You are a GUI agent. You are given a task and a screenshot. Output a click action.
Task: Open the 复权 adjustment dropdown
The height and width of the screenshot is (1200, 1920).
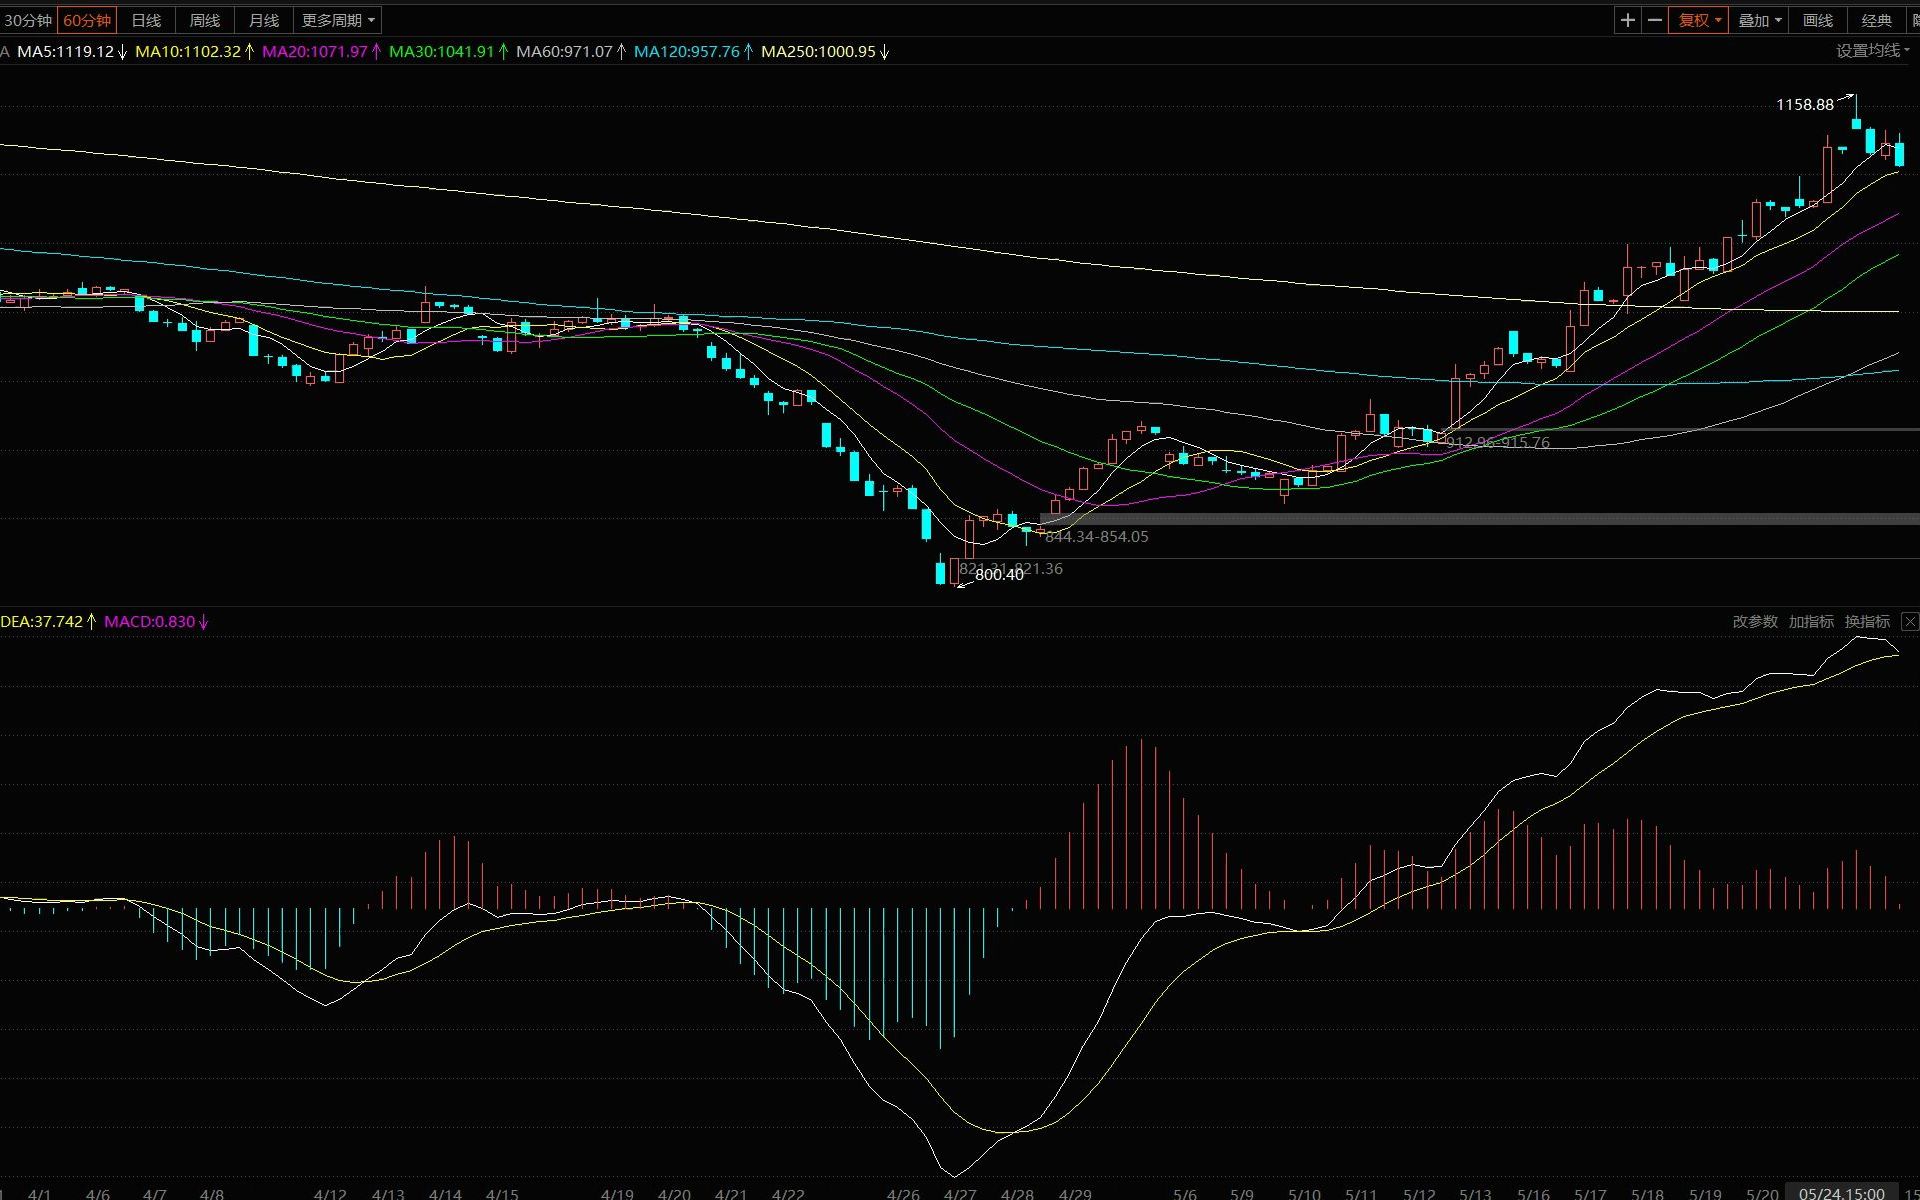coord(1699,20)
